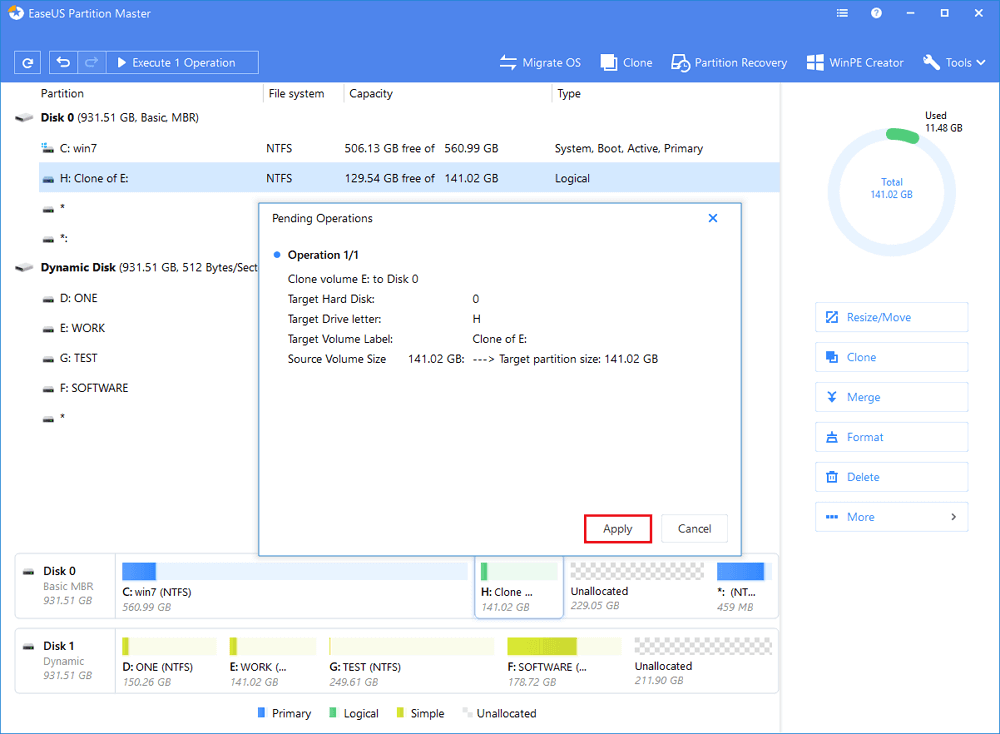Select the D: ONE volume row
Screen dimensions: 1000x734
point(149,298)
